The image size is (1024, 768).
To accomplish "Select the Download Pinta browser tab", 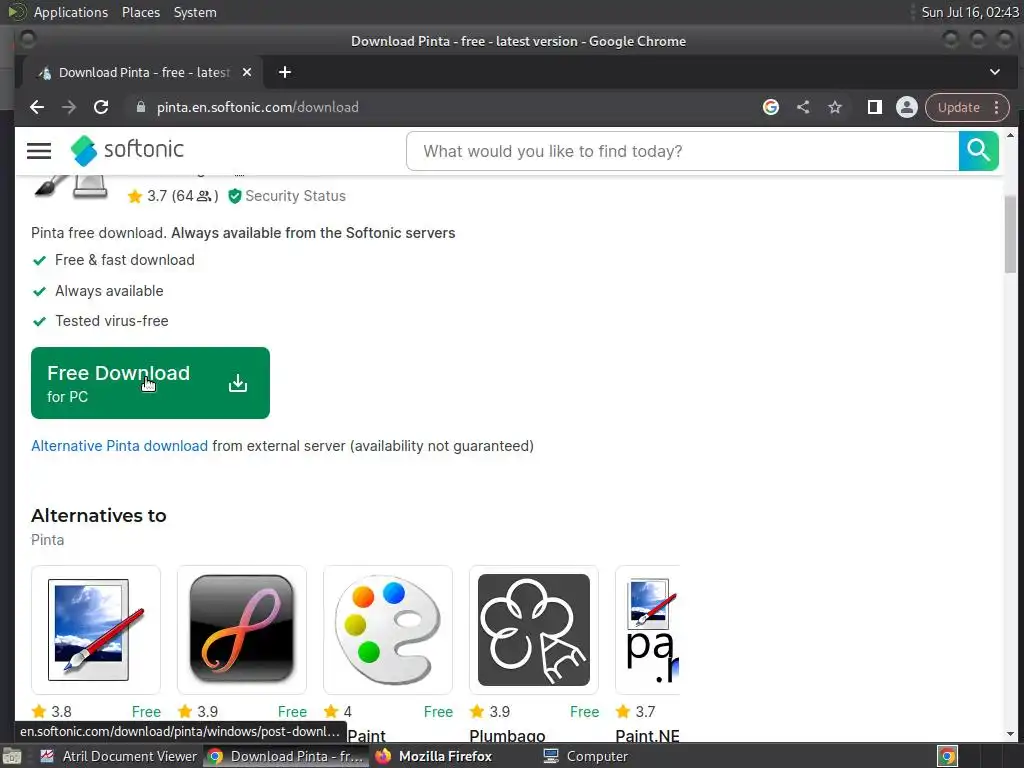I will pos(142,72).
